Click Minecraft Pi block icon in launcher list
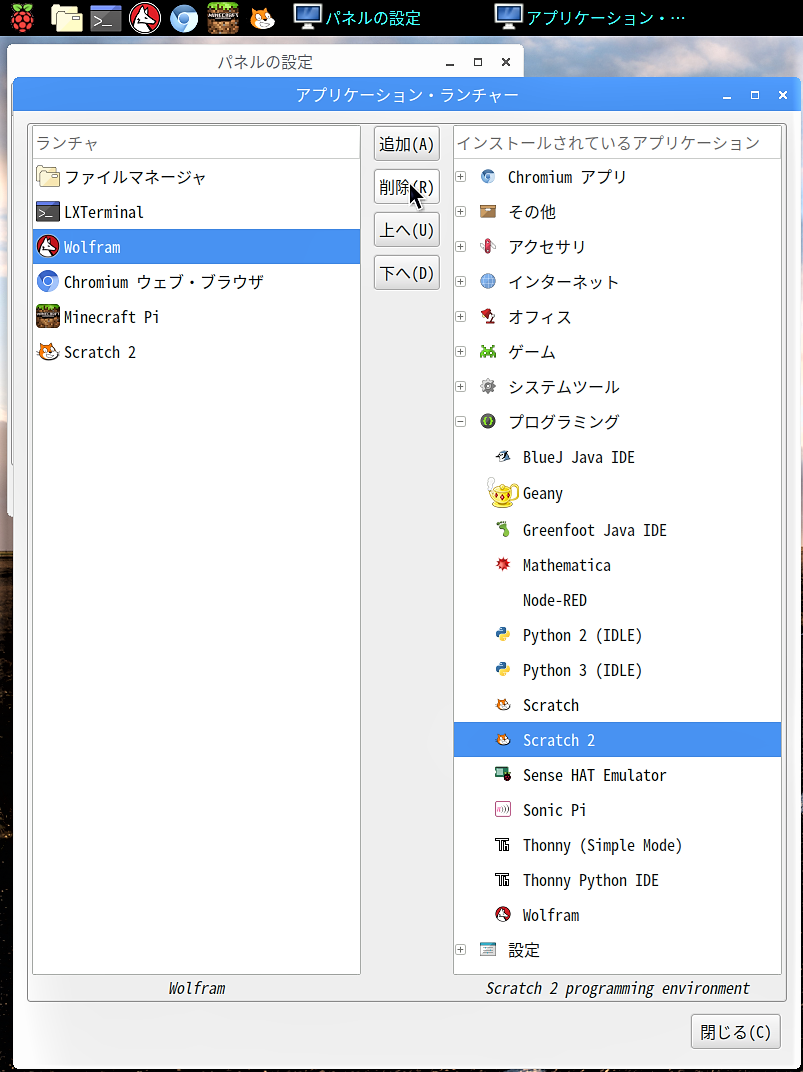The height and width of the screenshot is (1072, 803). (x=48, y=317)
